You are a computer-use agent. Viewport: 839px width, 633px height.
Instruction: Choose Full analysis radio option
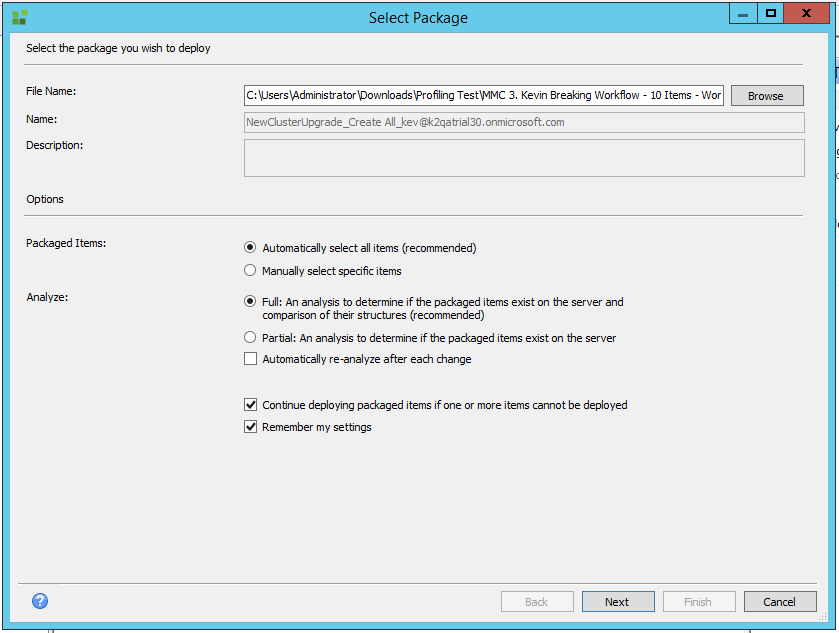tap(250, 301)
